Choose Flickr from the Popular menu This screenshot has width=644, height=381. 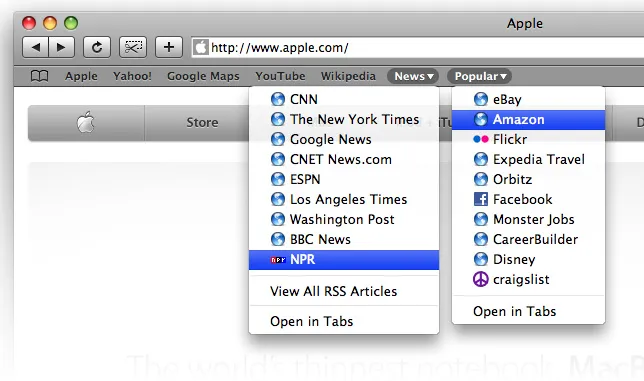[x=528, y=140]
